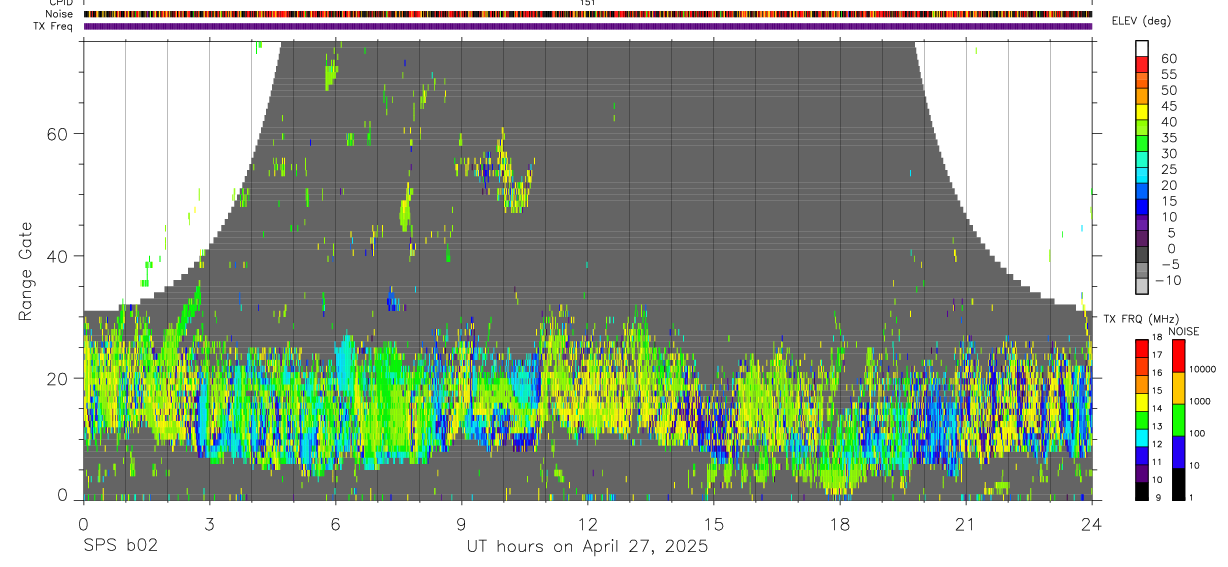Click the purple TX Freq strip above plot
The width and height of the screenshot is (1228, 567).
(x=587, y=26)
